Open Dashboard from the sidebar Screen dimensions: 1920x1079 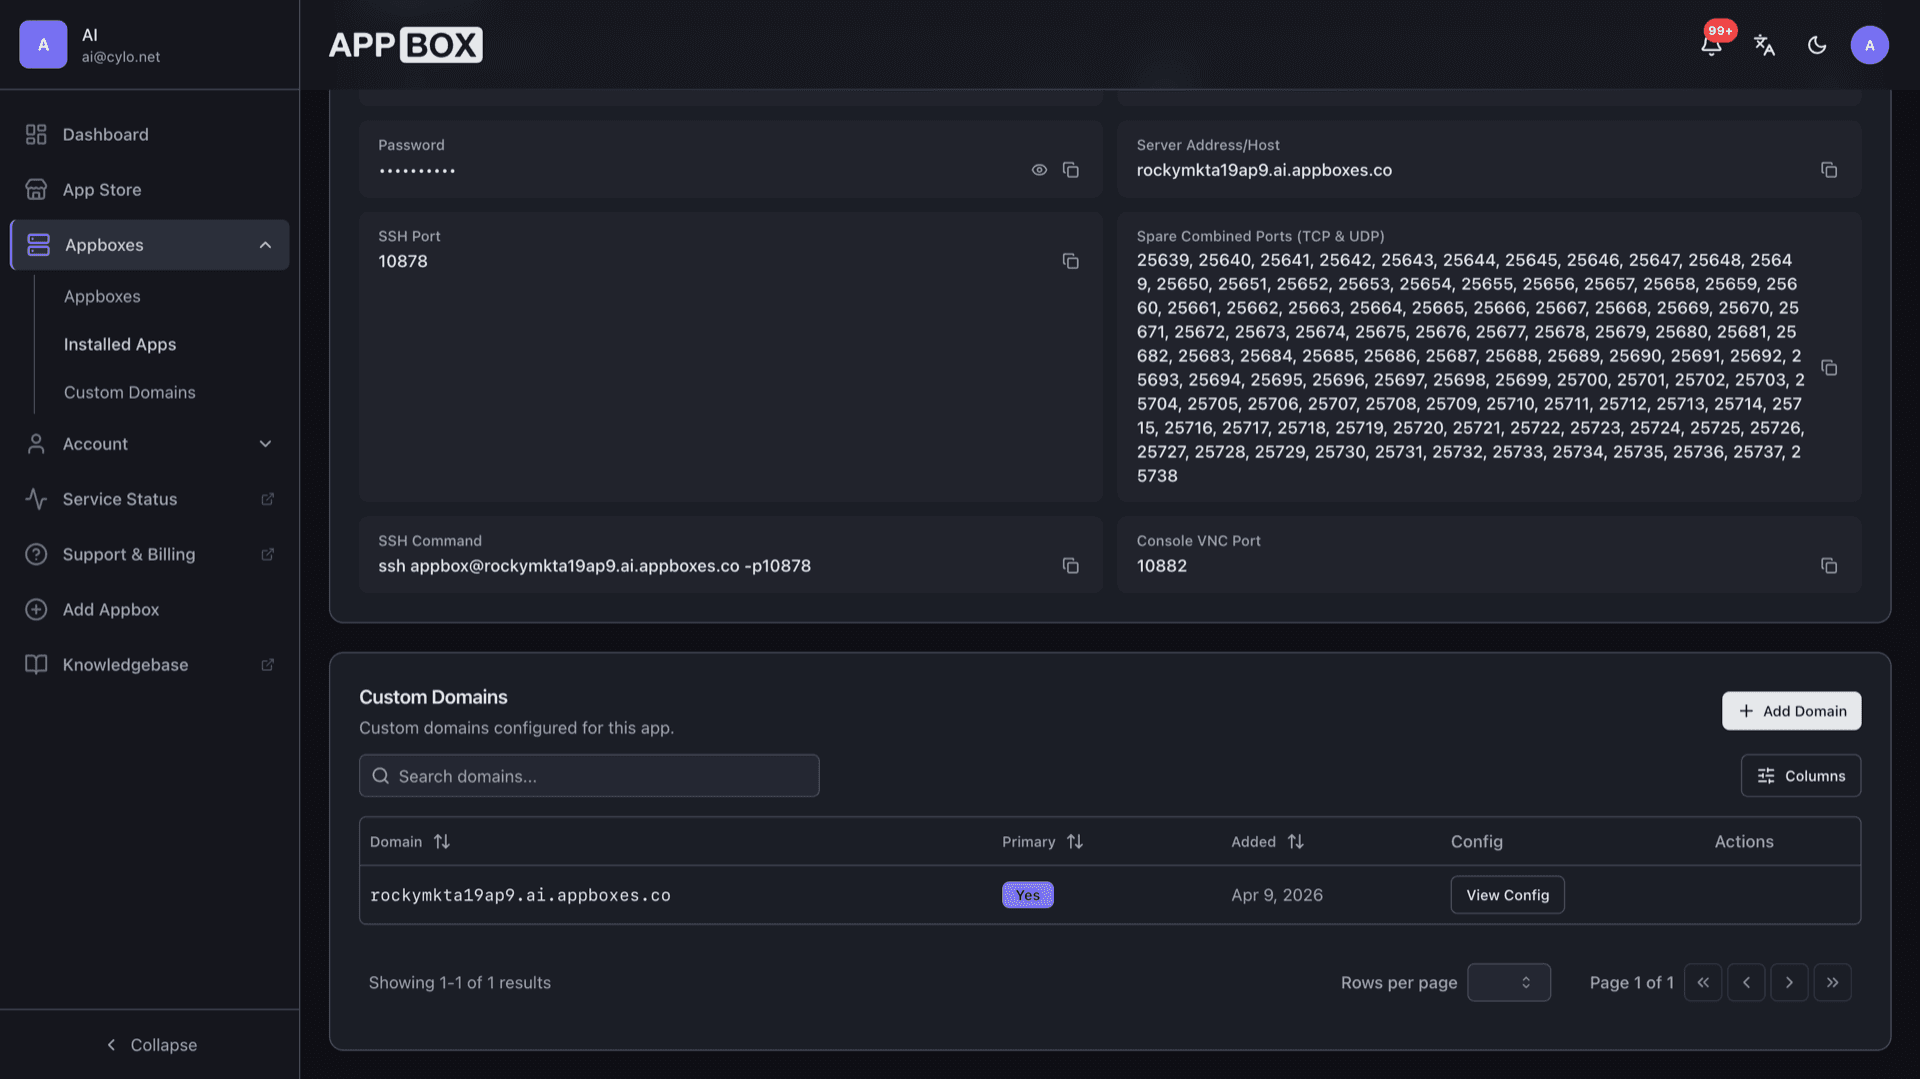pyautogui.click(x=150, y=134)
